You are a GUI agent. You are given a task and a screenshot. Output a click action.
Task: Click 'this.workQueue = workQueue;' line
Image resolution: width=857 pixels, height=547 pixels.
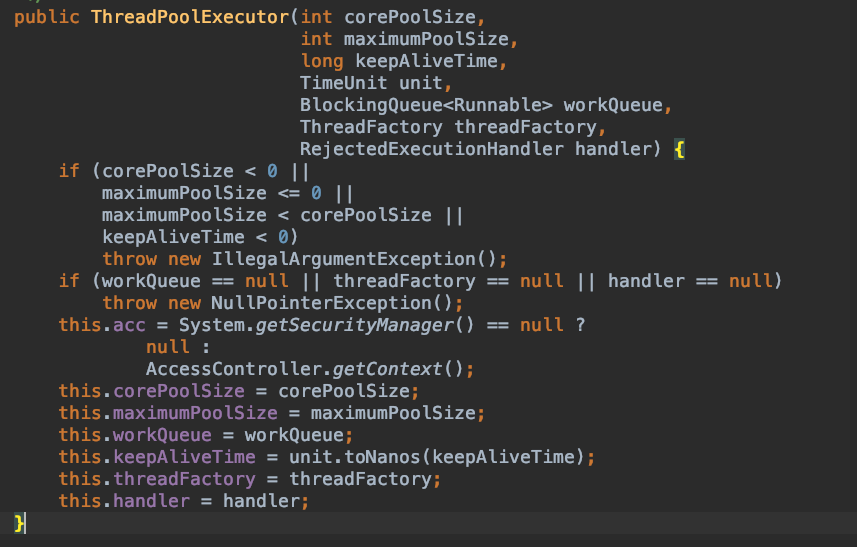tap(206, 435)
